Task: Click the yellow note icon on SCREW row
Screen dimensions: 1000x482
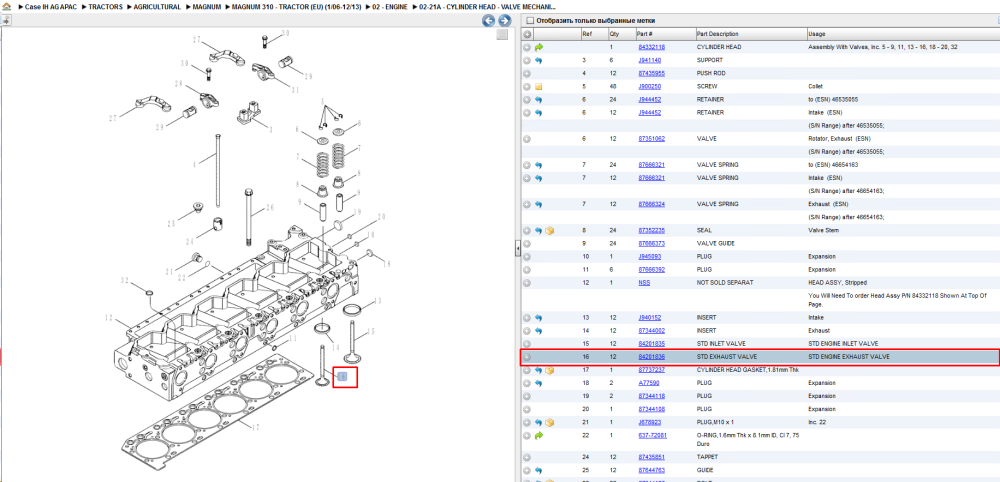Action: click(x=539, y=87)
